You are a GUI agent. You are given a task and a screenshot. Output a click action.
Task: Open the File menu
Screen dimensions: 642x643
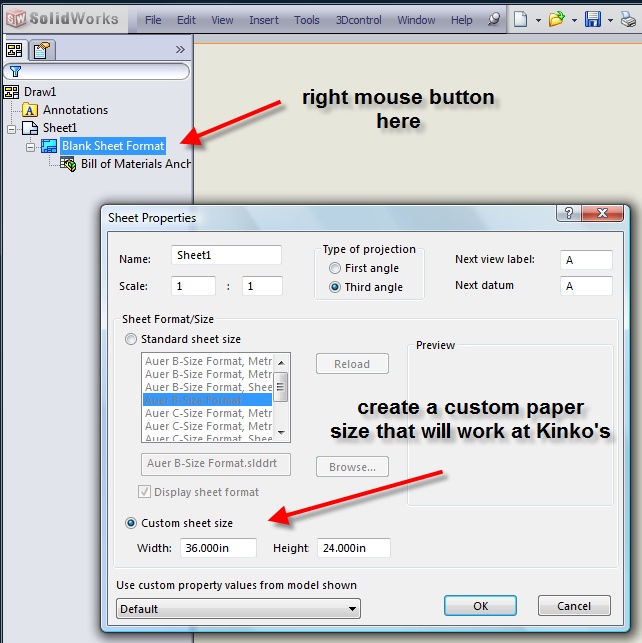(153, 20)
